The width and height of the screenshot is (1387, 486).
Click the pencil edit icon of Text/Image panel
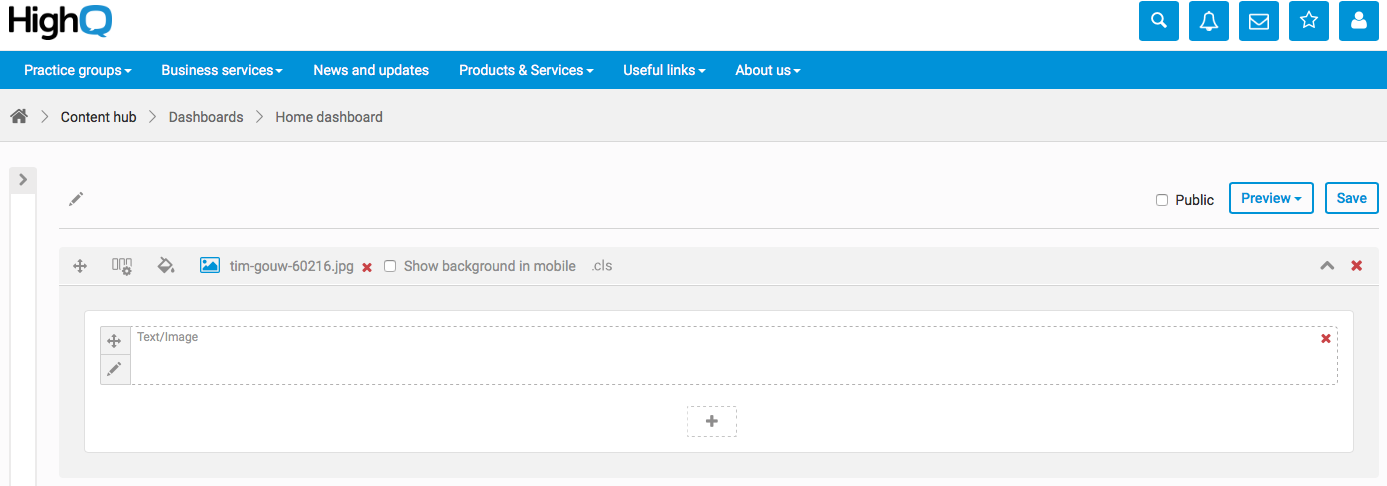point(115,369)
